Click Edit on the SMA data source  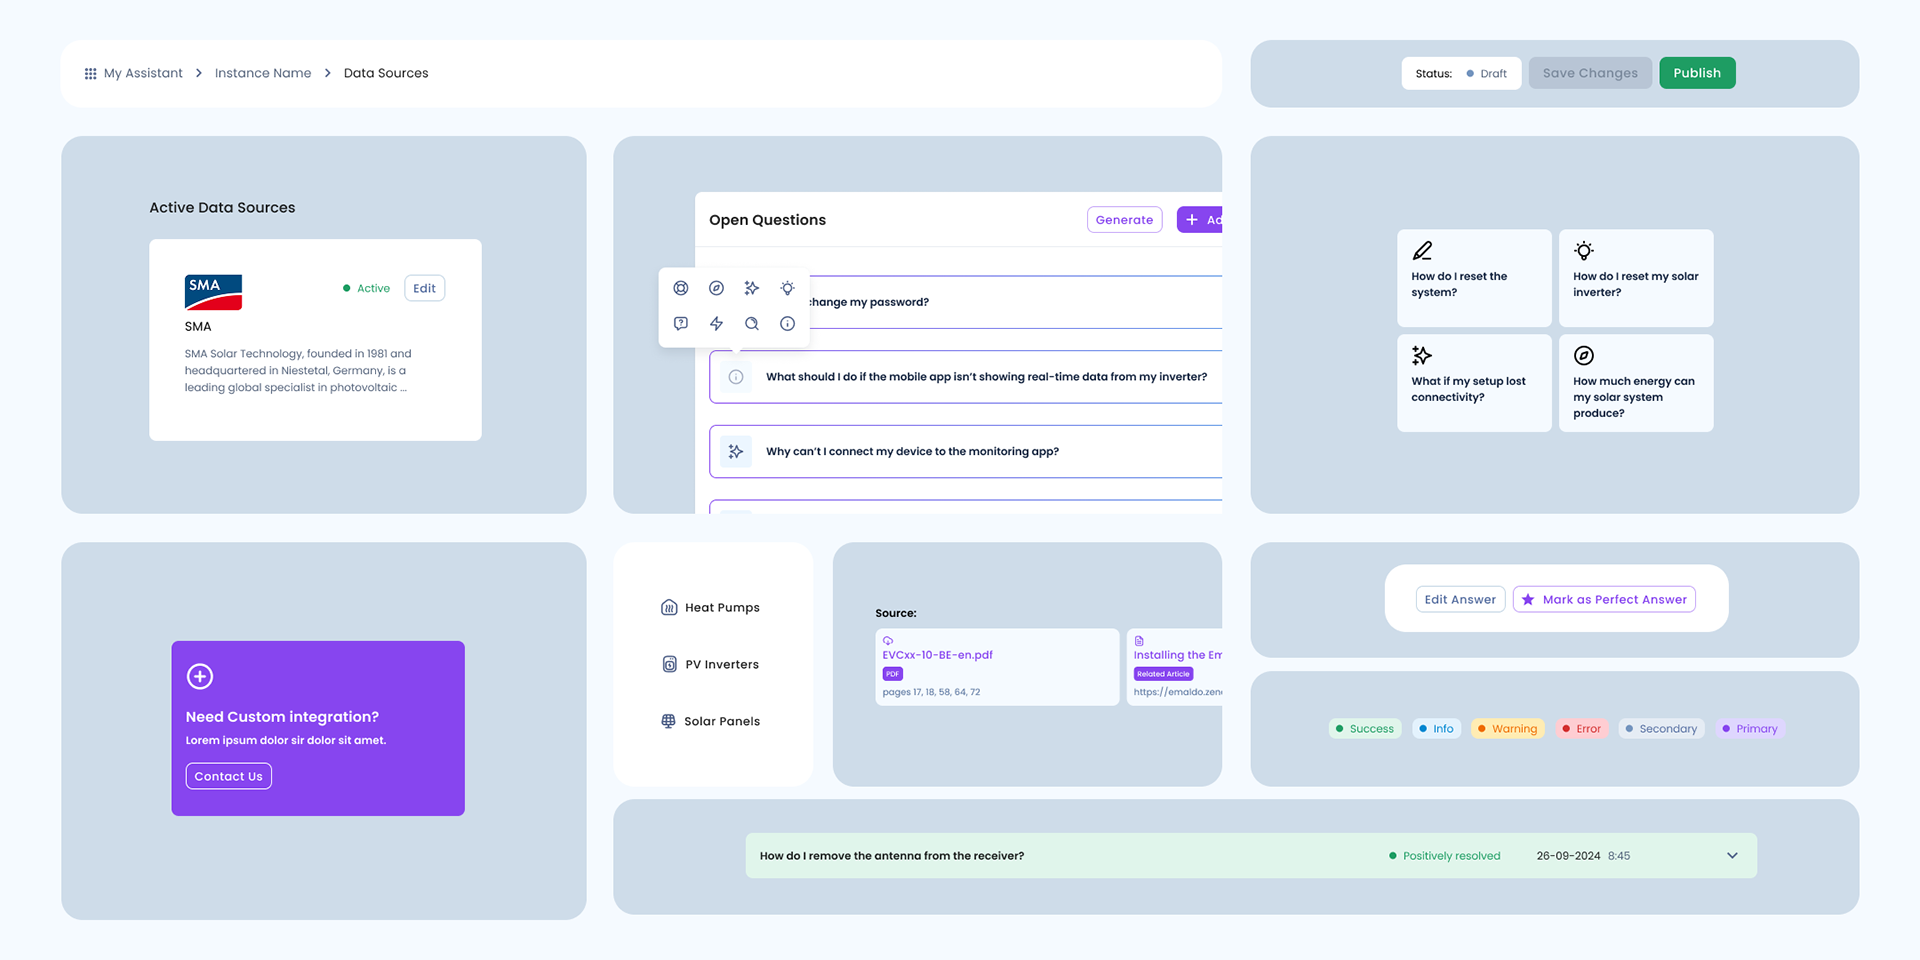point(425,288)
